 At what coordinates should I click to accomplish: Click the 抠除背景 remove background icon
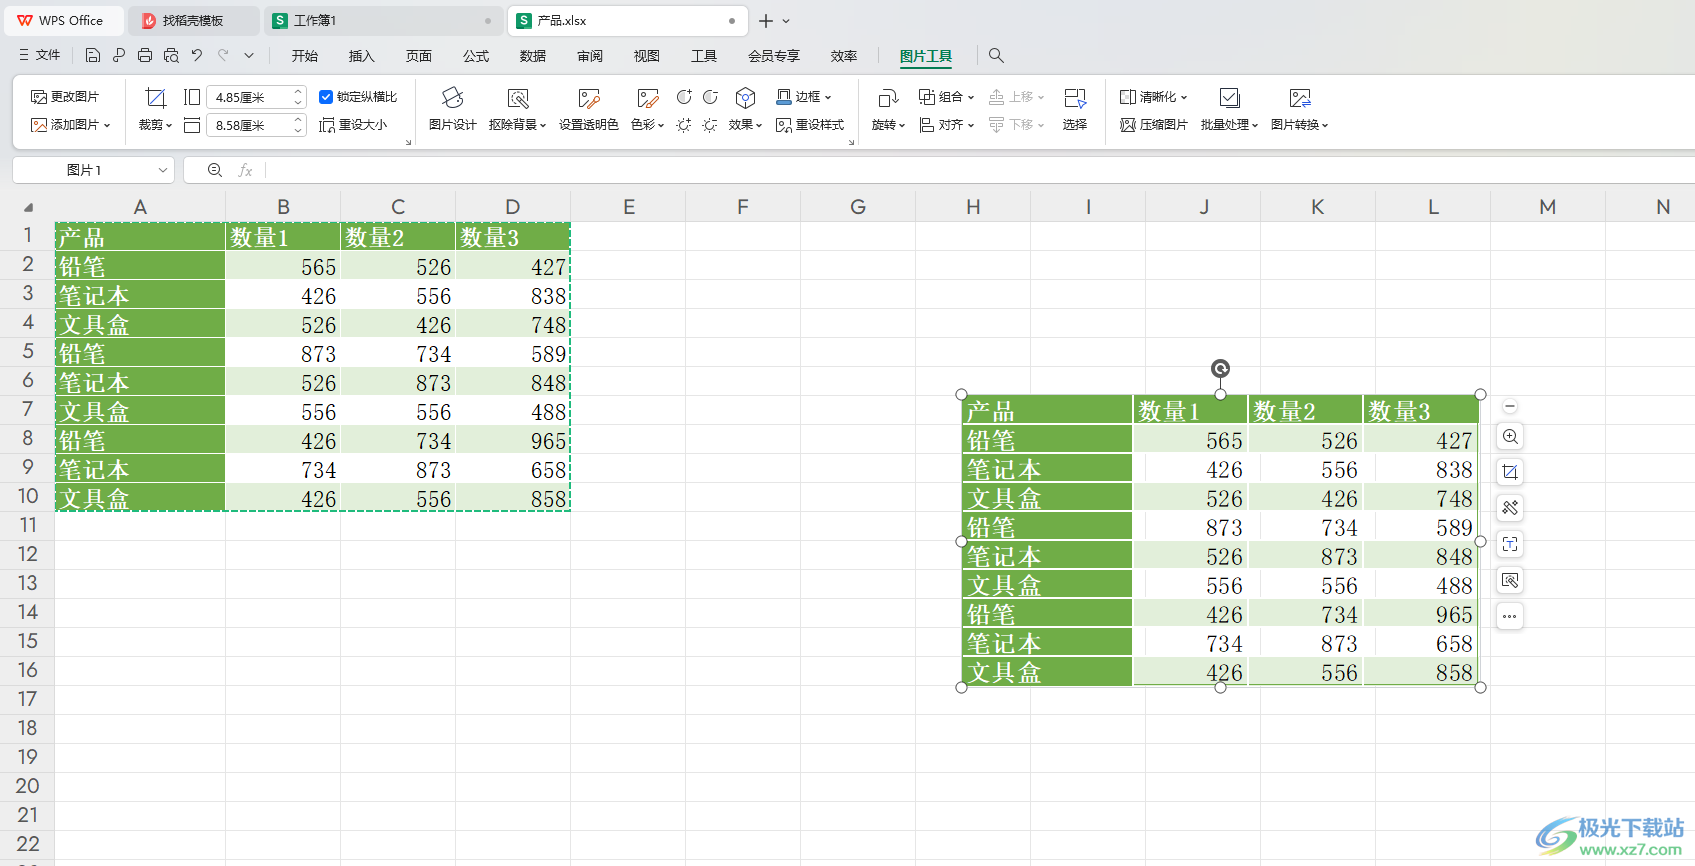pos(517,98)
